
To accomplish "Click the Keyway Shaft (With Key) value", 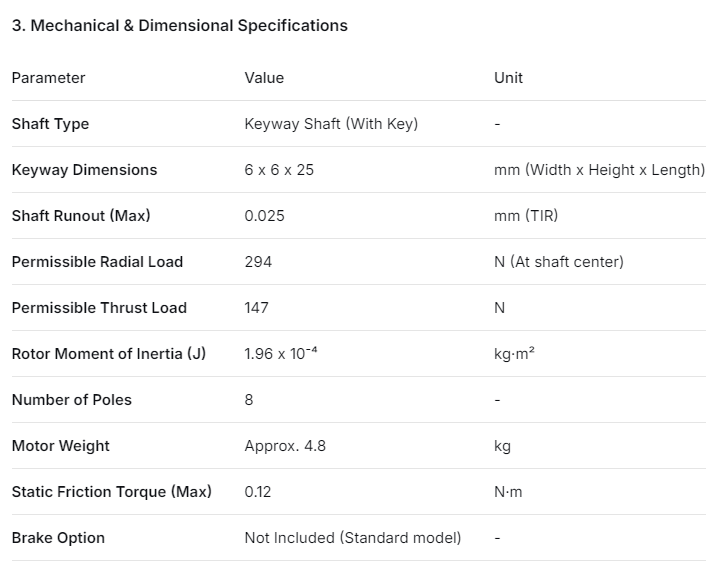I will 331,124.
